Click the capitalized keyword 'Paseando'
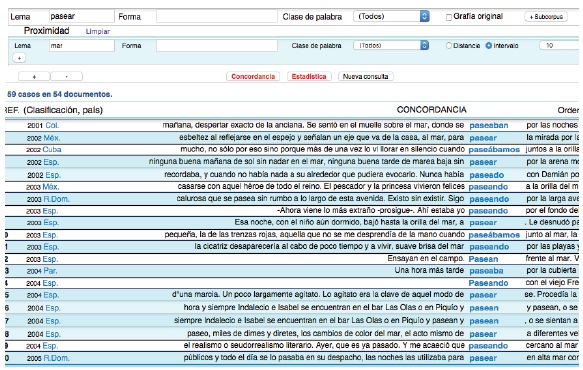 [x=488, y=283]
